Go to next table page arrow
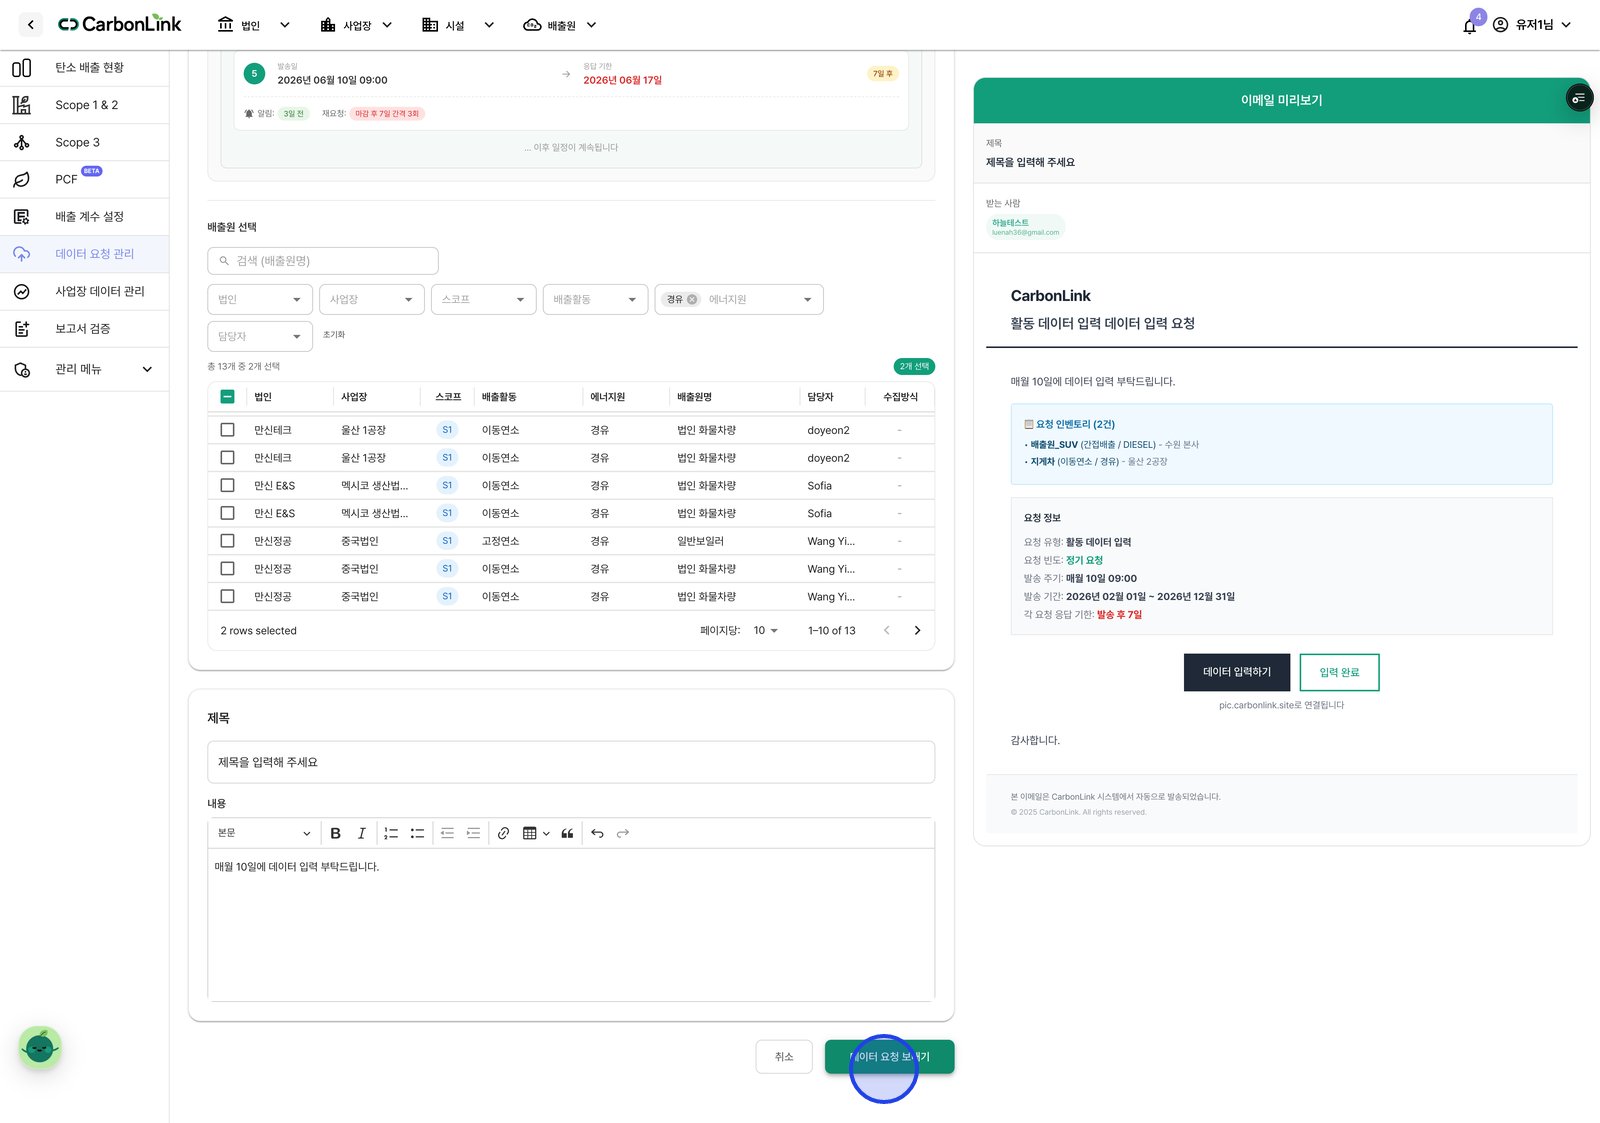 917,631
